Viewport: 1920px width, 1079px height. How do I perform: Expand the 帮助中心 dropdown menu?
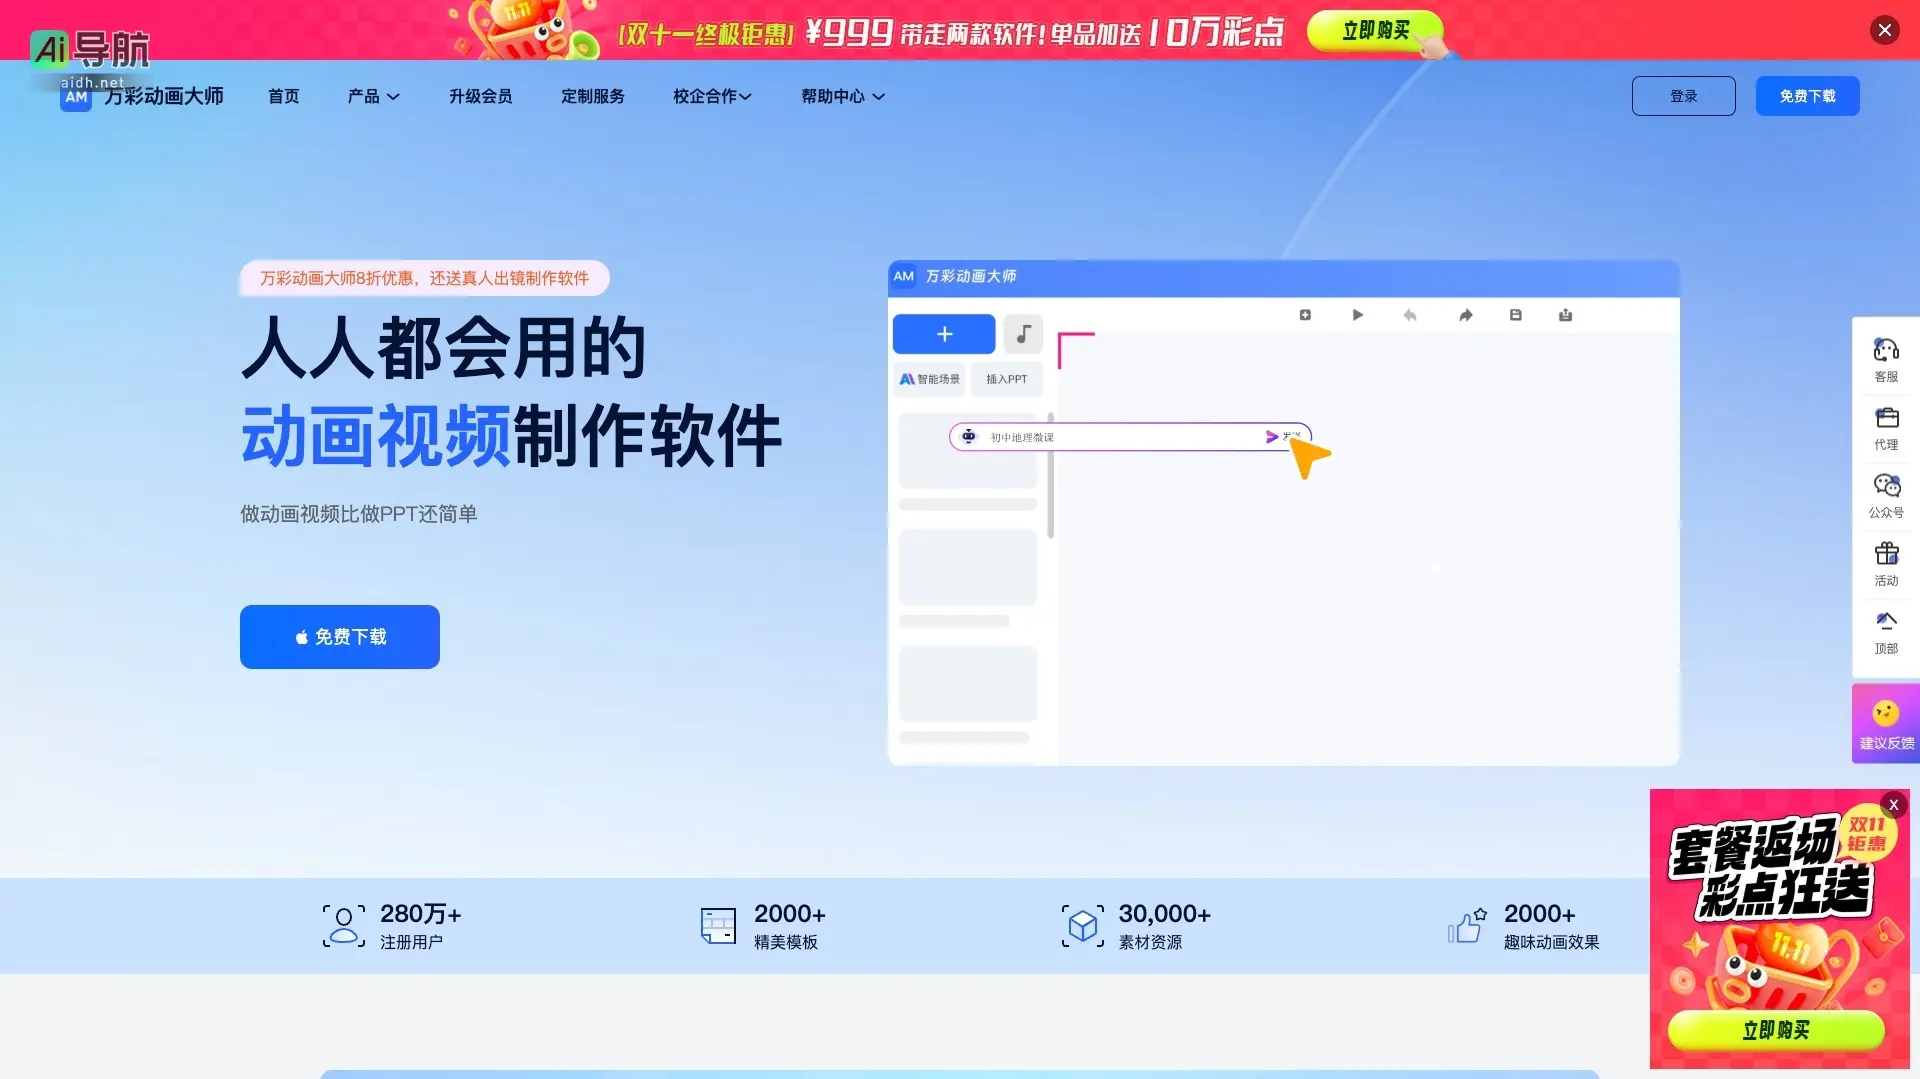[x=843, y=96]
